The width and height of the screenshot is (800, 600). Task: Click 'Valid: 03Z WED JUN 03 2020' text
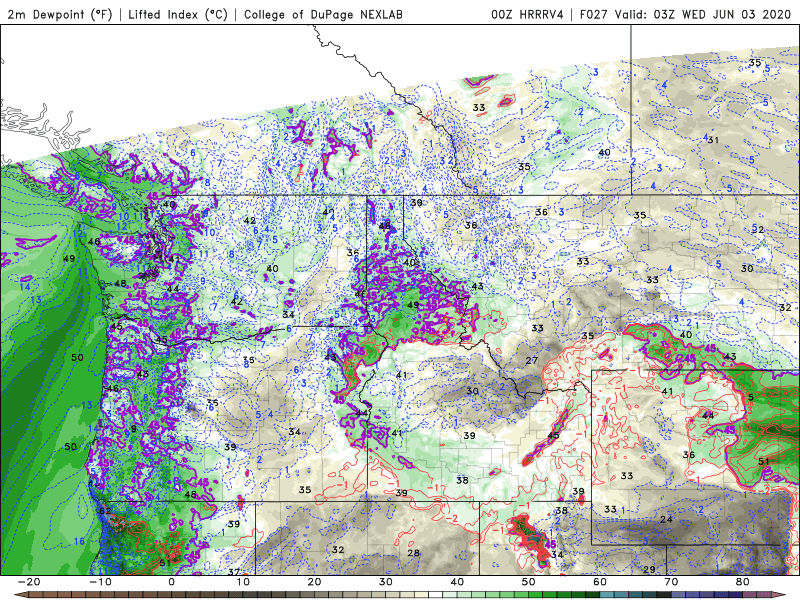pyautogui.click(x=704, y=14)
